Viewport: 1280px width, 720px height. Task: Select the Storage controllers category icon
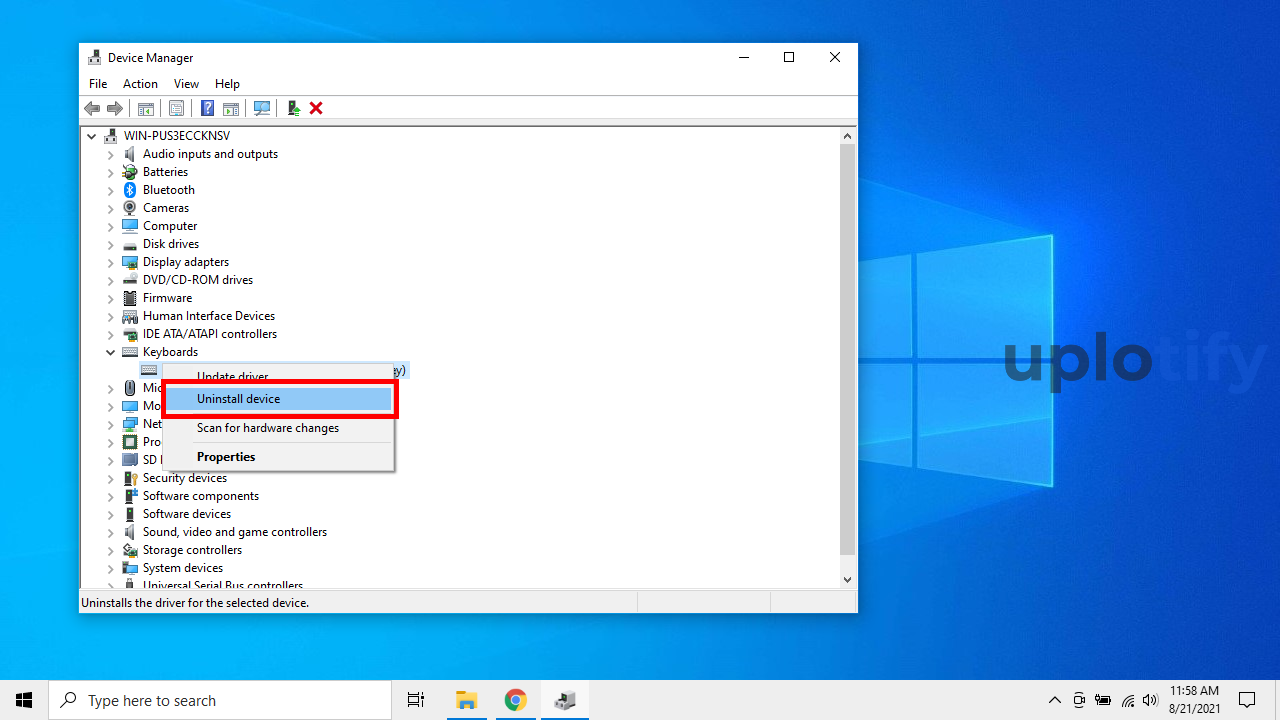click(130, 550)
